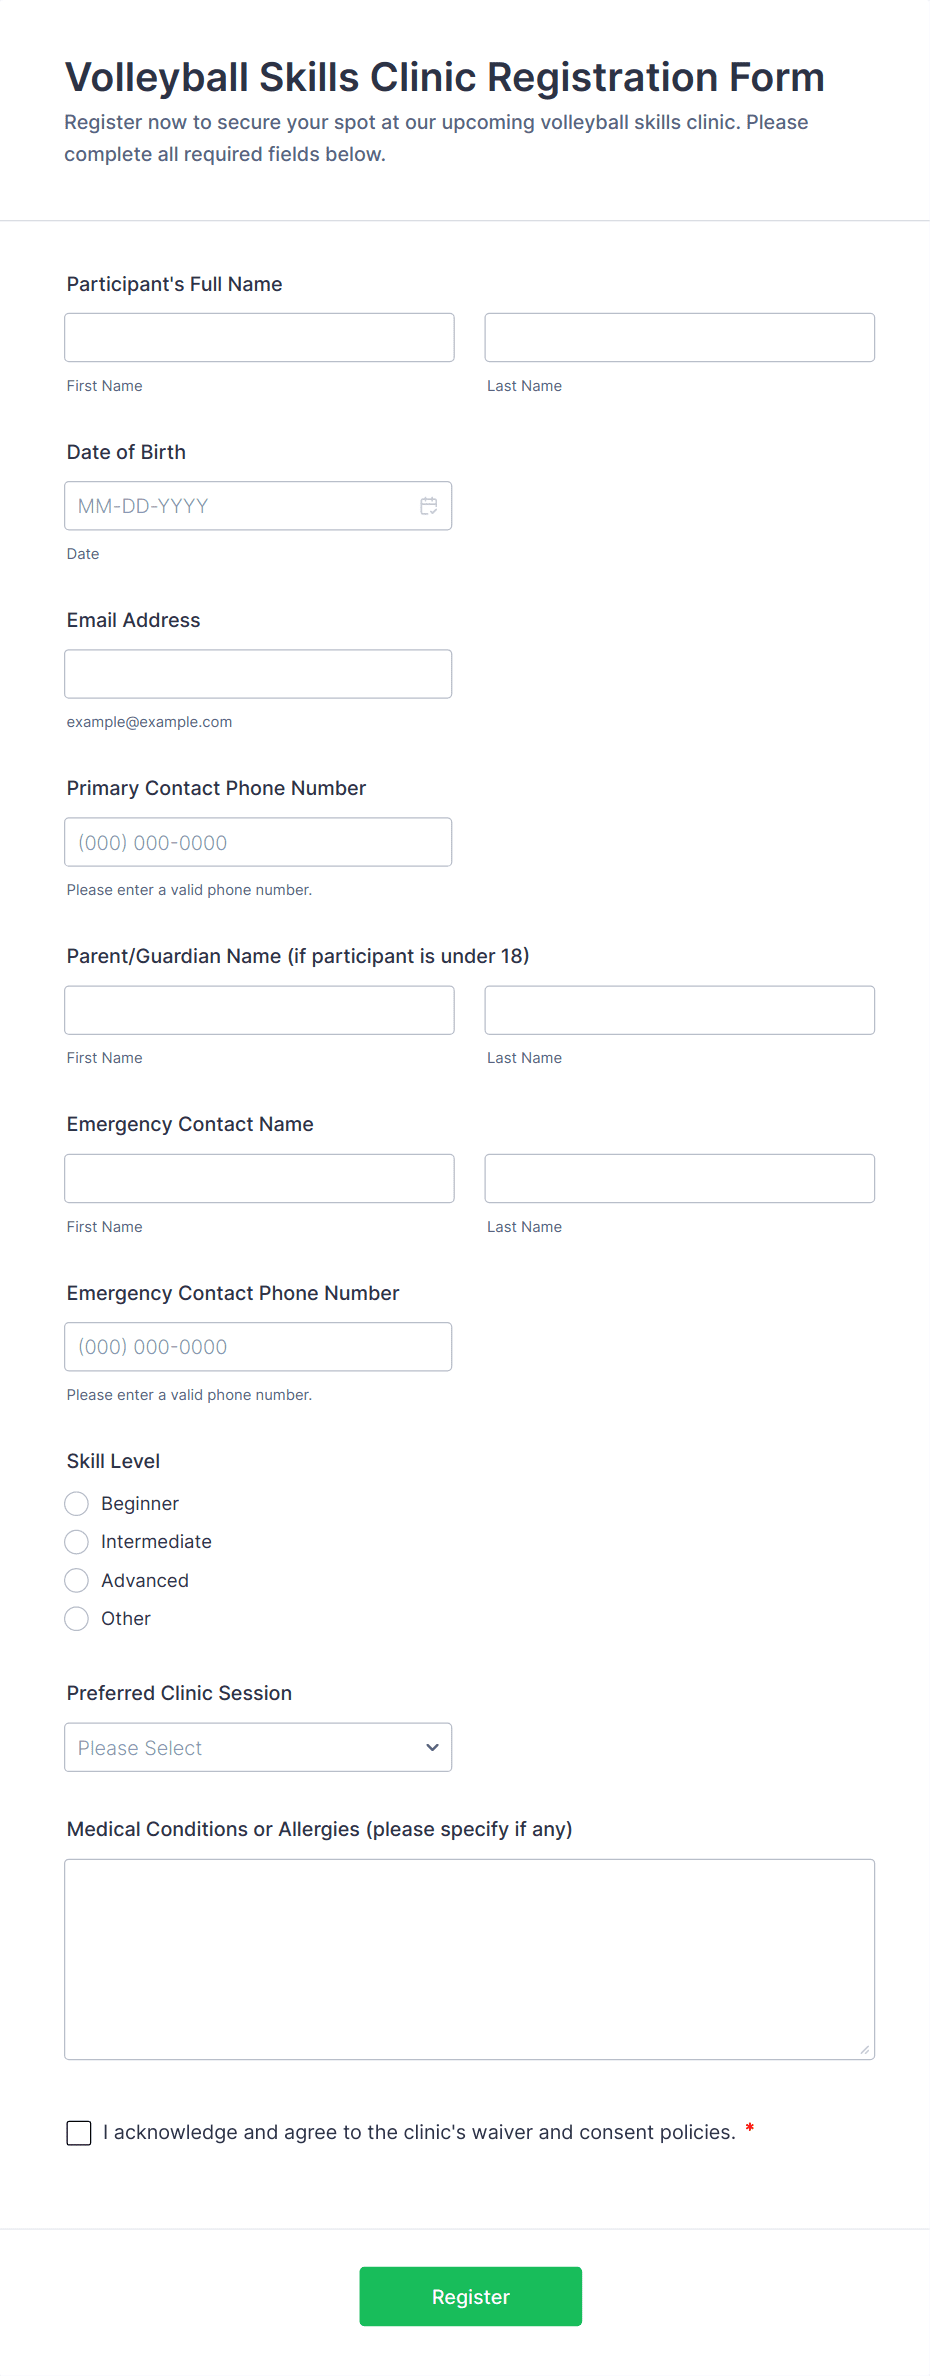Image resolution: width=930 pixels, height=2376 pixels.
Task: Click the Parent/Guardian First Name field
Action: tap(259, 1010)
